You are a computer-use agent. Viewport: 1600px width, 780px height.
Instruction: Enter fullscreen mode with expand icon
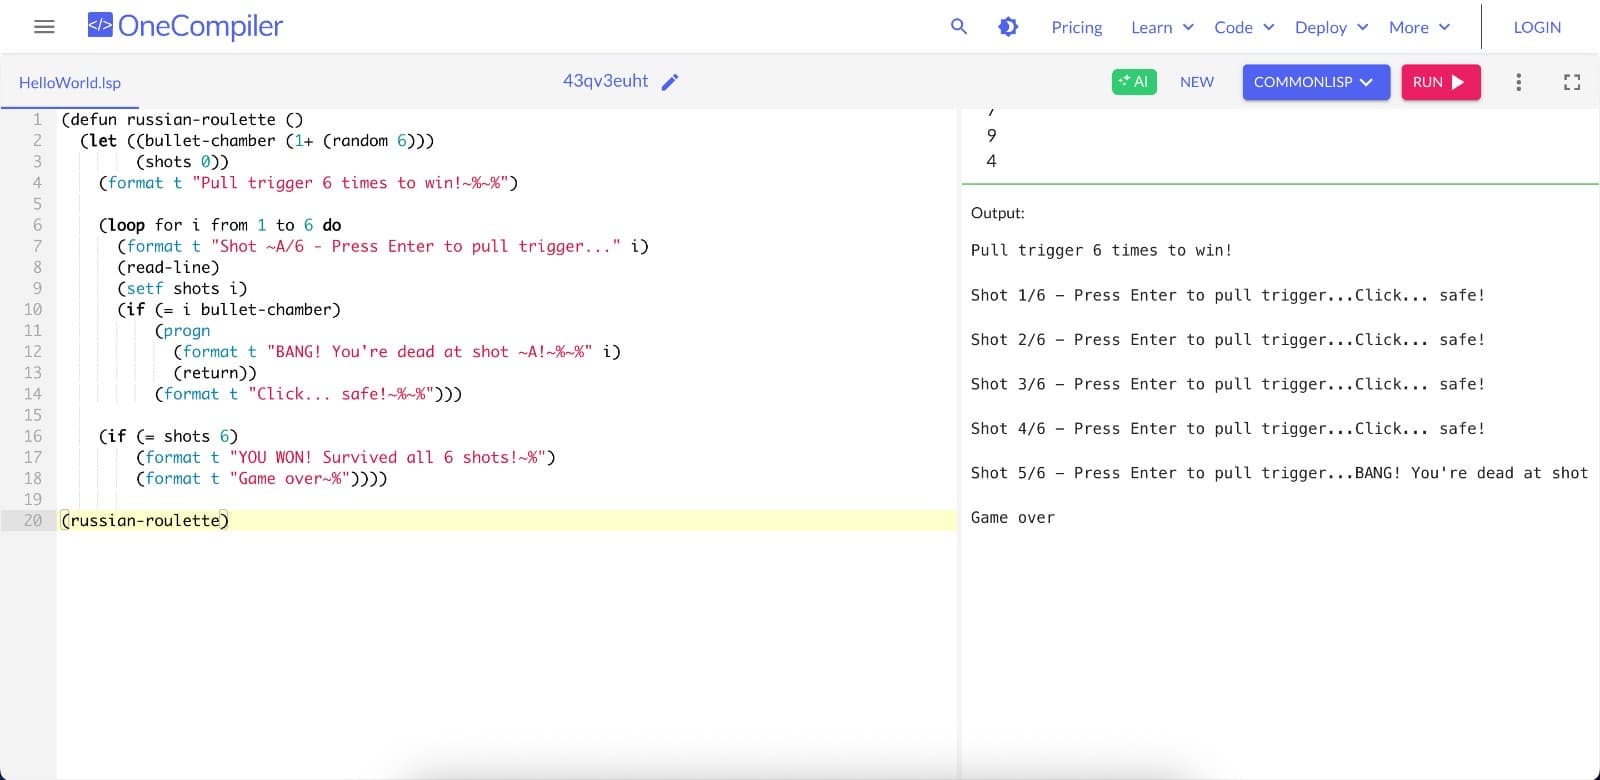[1572, 82]
